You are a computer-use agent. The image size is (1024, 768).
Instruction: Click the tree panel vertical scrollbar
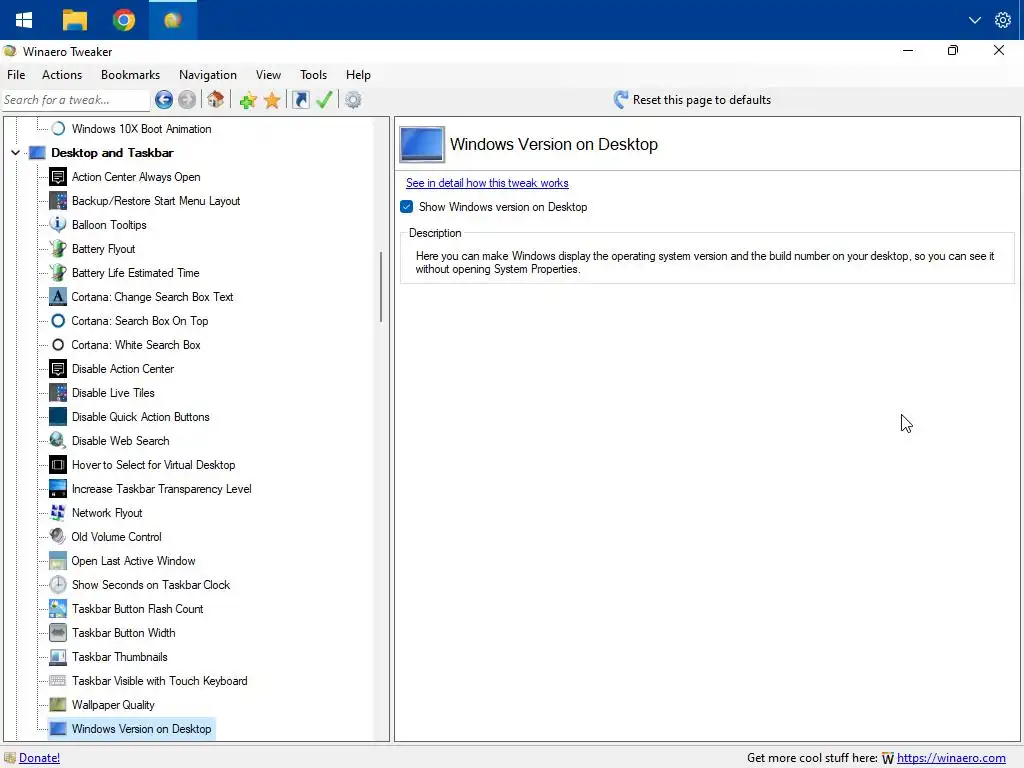[x=381, y=287]
